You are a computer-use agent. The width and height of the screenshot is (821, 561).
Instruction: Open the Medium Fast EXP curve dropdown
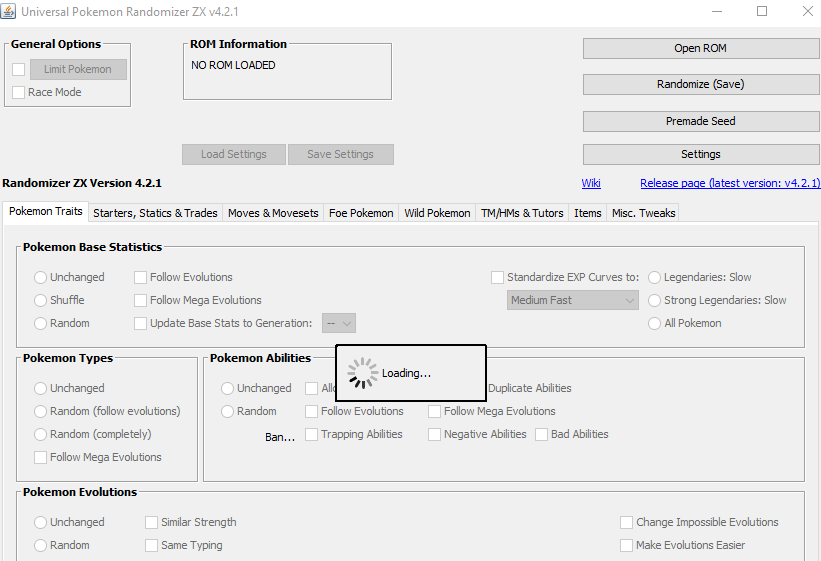click(x=573, y=300)
